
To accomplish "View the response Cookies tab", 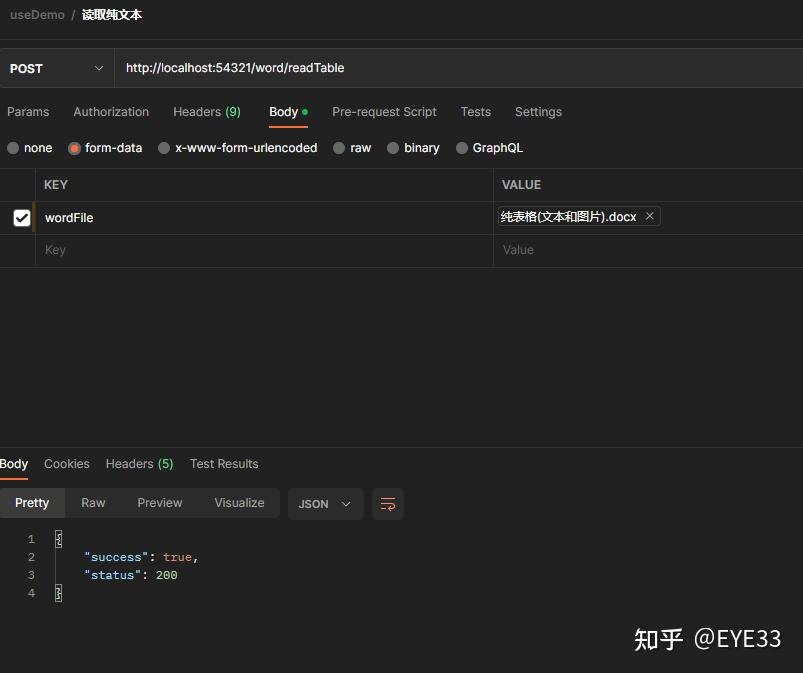I will click(x=66, y=463).
